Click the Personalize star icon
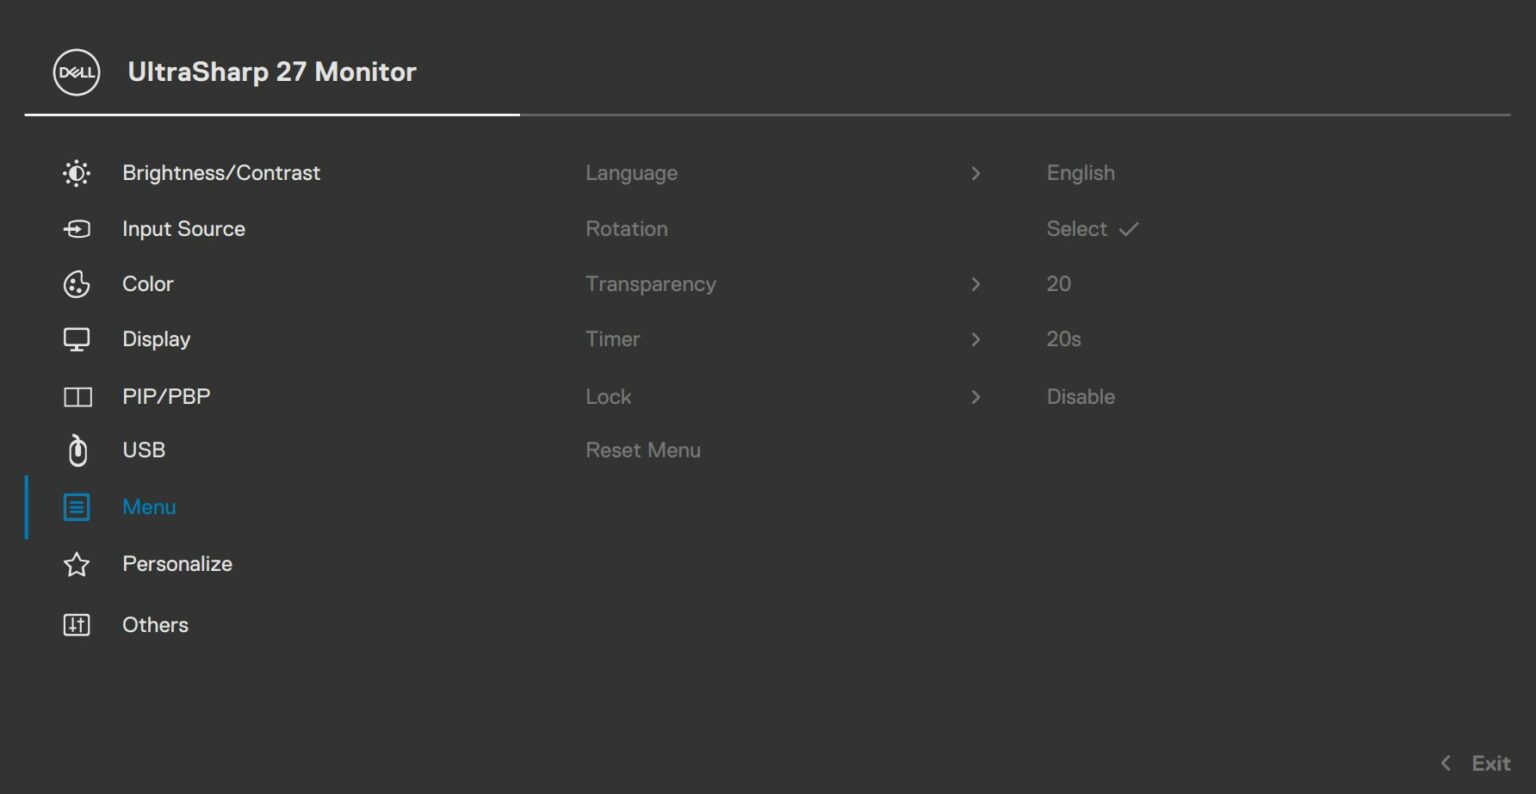The width and height of the screenshot is (1536, 794). [76, 564]
